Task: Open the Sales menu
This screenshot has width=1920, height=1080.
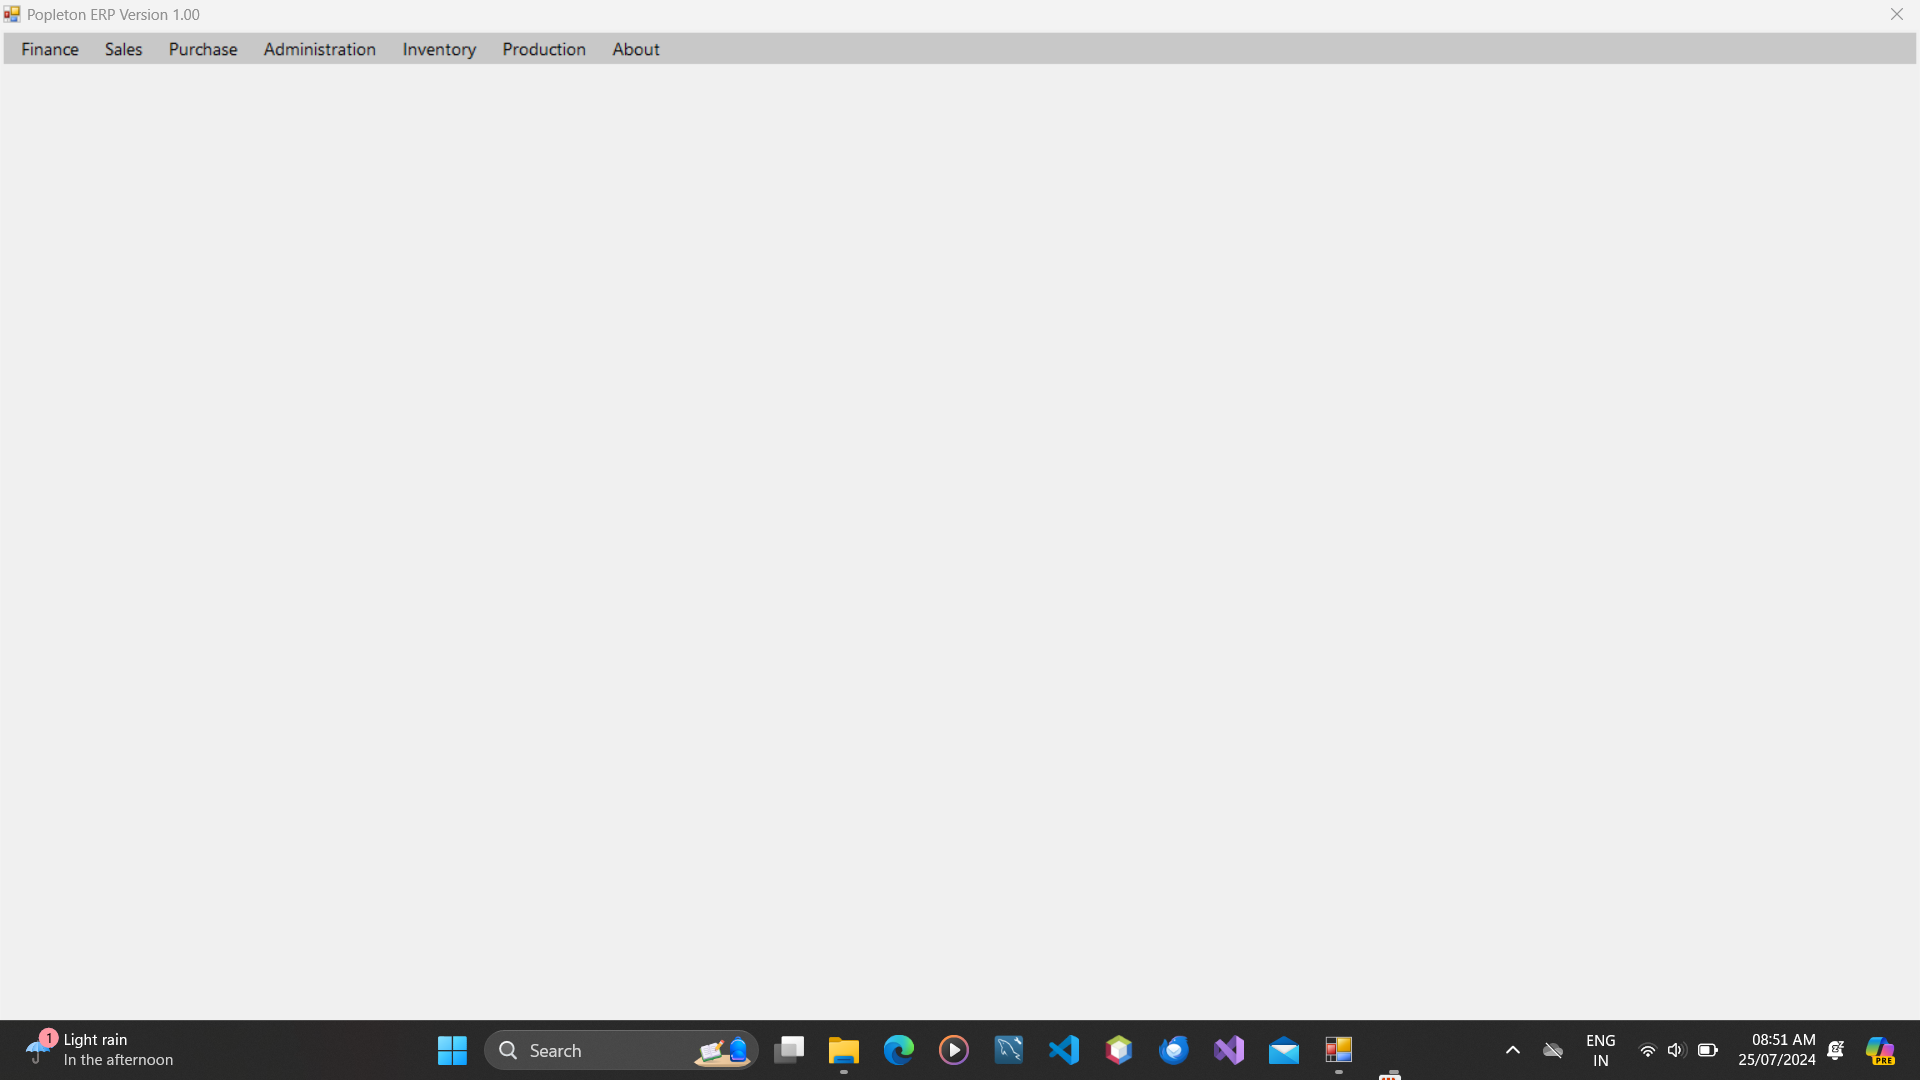Action: [x=123, y=49]
